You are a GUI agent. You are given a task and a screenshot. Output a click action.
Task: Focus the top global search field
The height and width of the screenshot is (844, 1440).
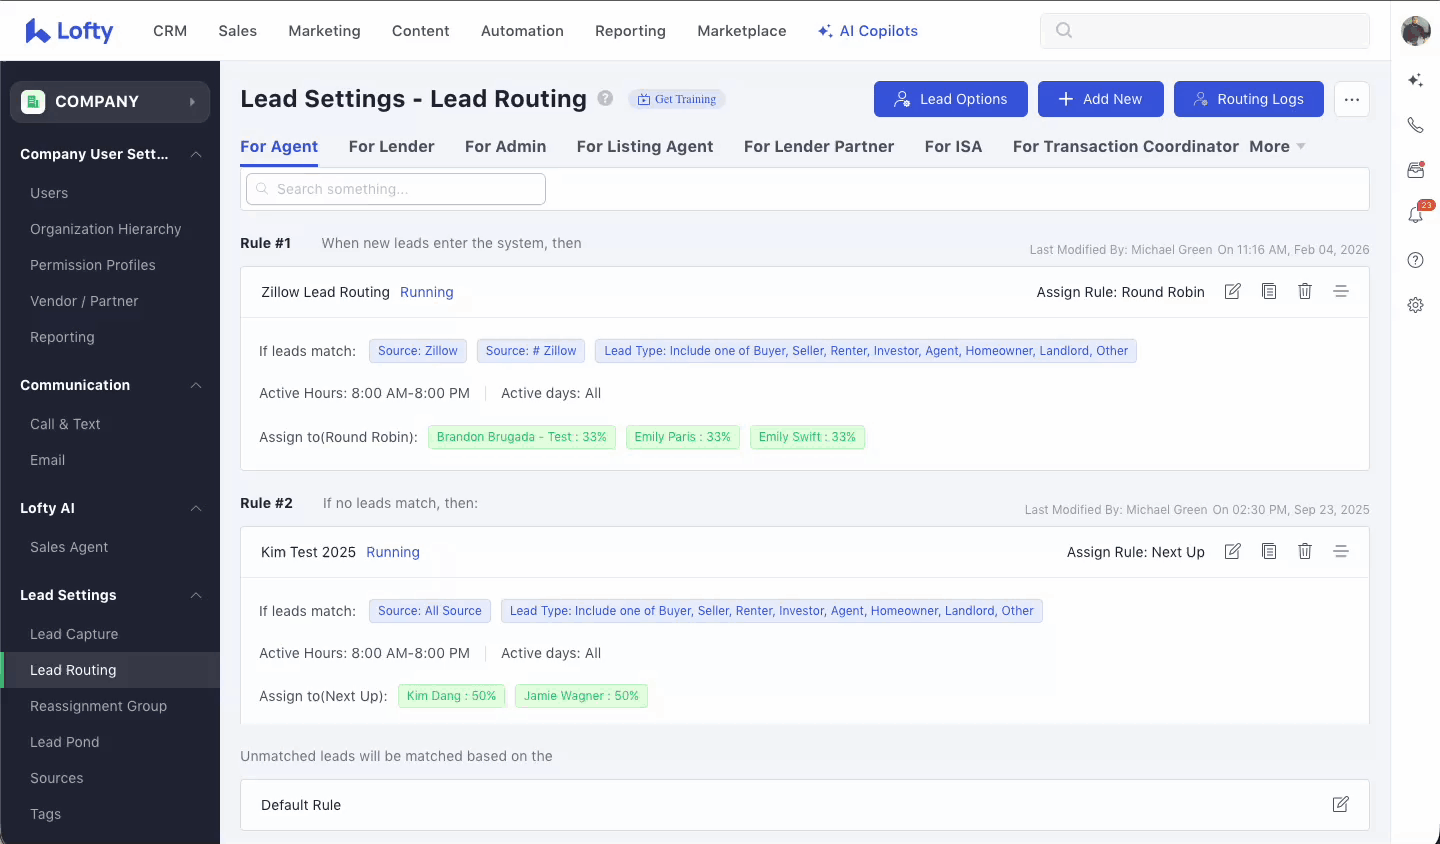pyautogui.click(x=1205, y=31)
